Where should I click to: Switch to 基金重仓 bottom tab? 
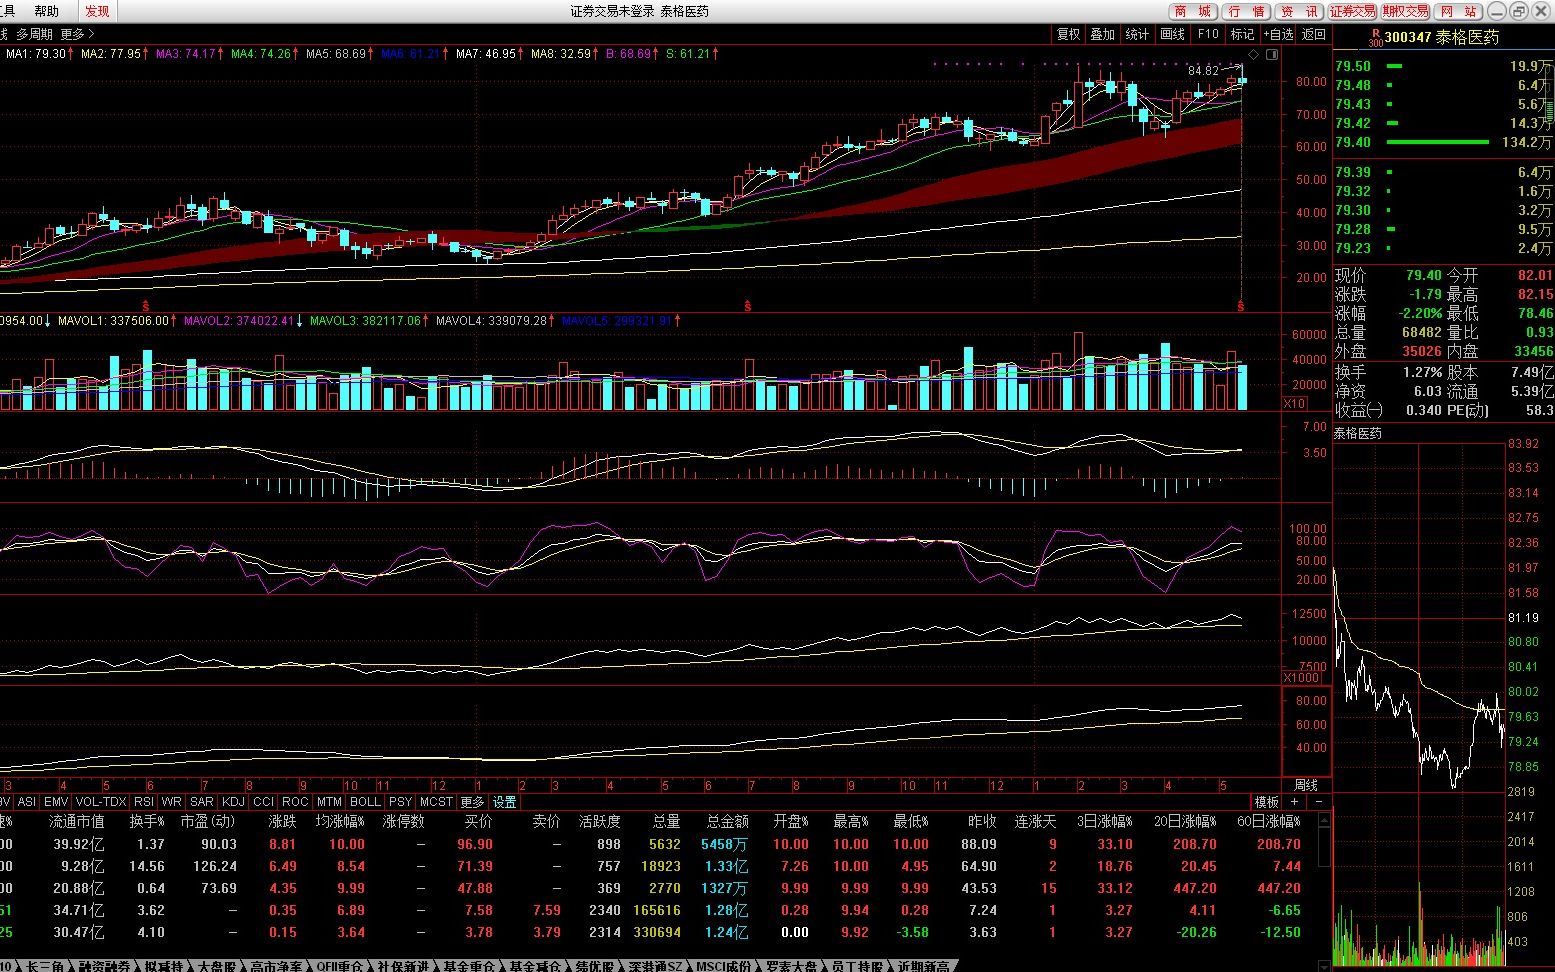[x=468, y=966]
